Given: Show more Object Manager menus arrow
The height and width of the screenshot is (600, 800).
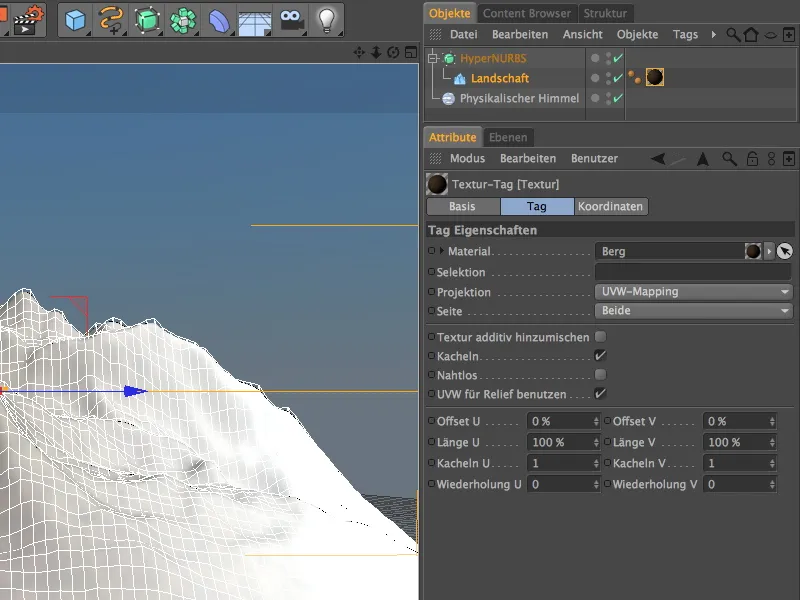Looking at the screenshot, I should coord(713,35).
